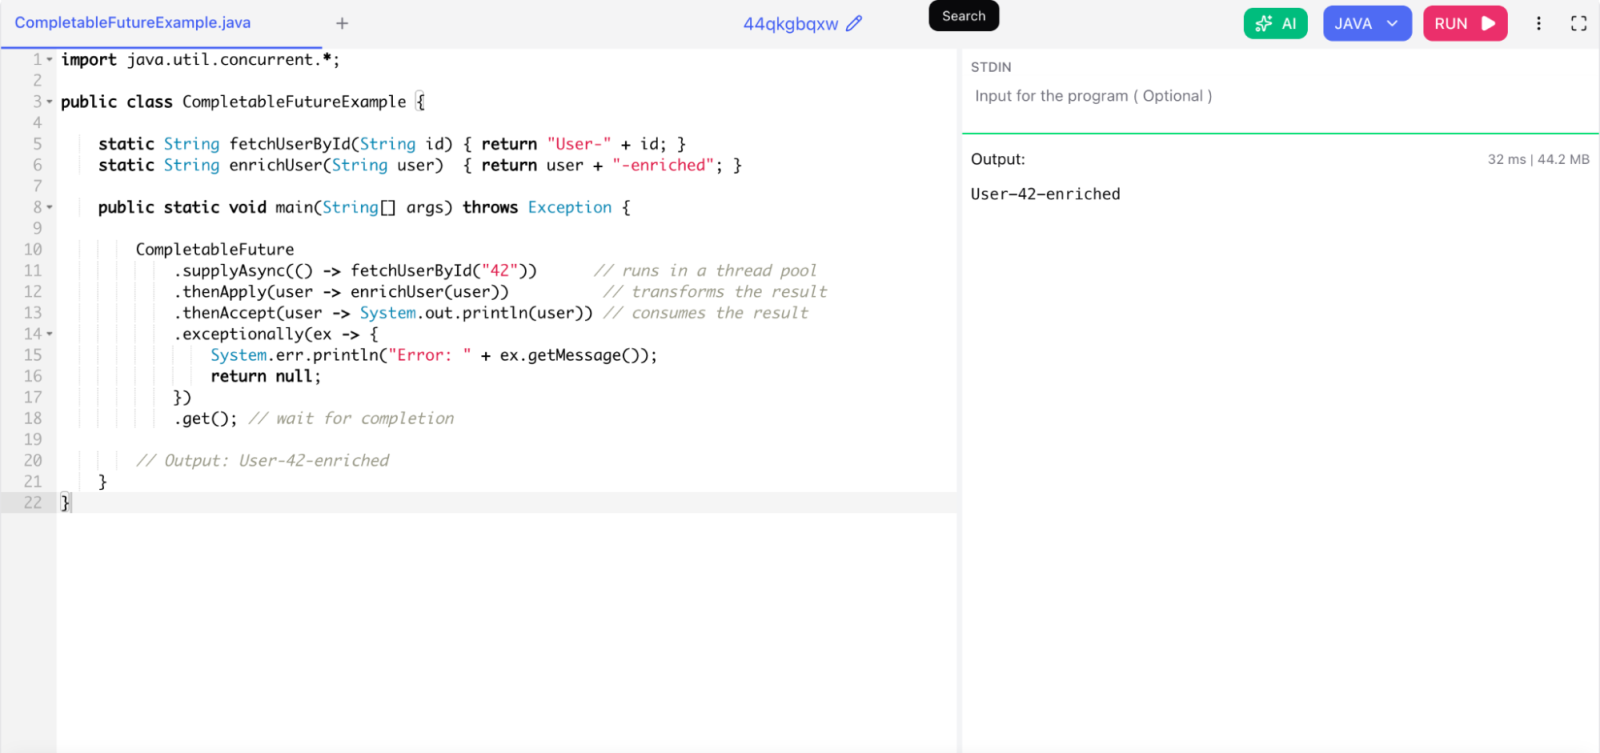This screenshot has width=1600, height=753.
Task: Click the "// wait for completion" comment
Action: [351, 418]
